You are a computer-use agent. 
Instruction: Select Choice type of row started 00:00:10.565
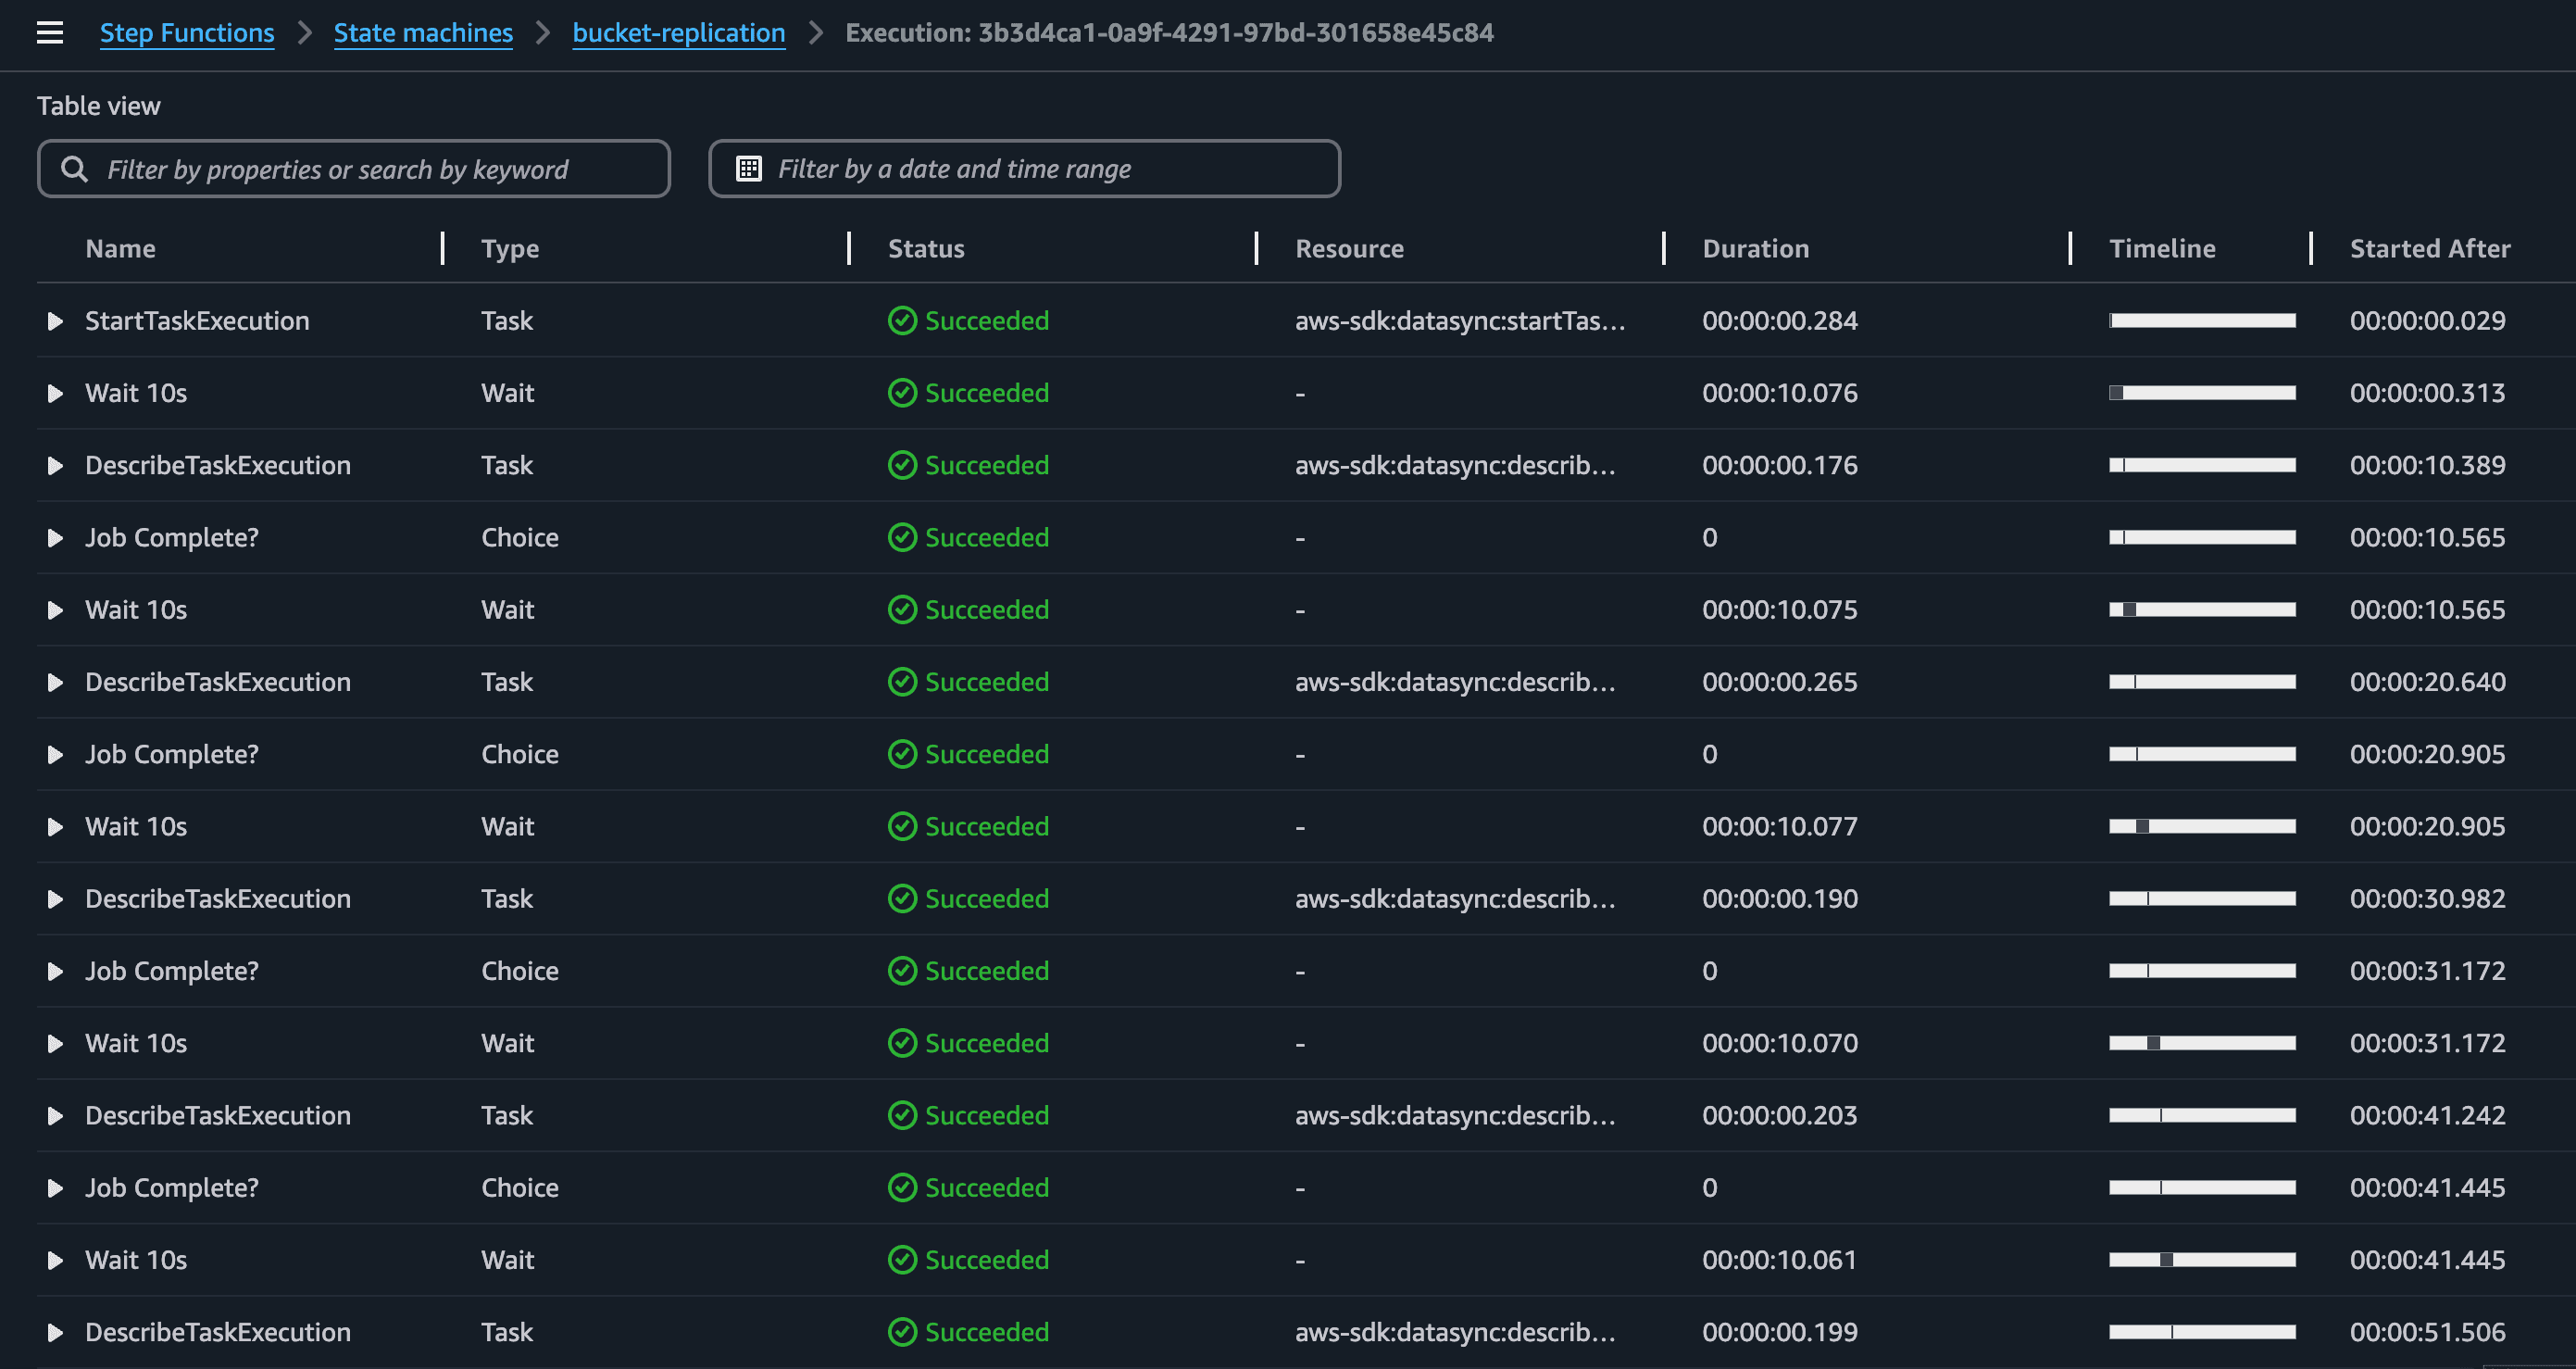tap(520, 538)
